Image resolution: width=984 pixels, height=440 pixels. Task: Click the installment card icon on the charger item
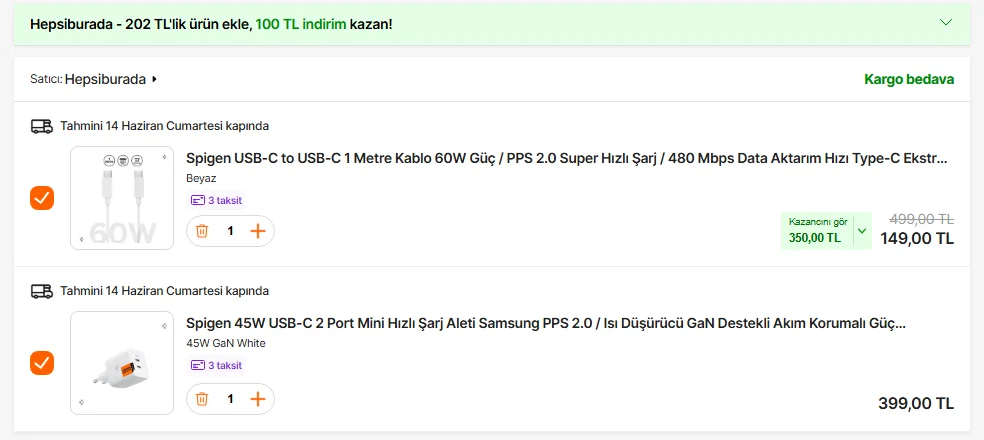click(197, 365)
